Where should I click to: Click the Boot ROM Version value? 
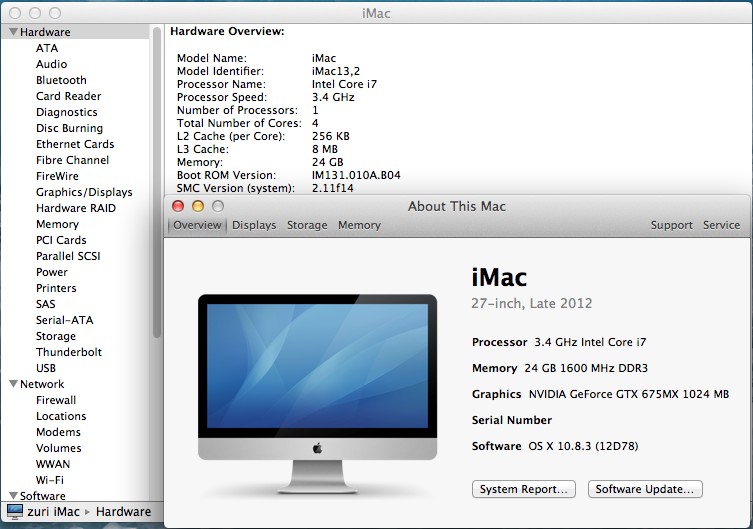tap(356, 175)
